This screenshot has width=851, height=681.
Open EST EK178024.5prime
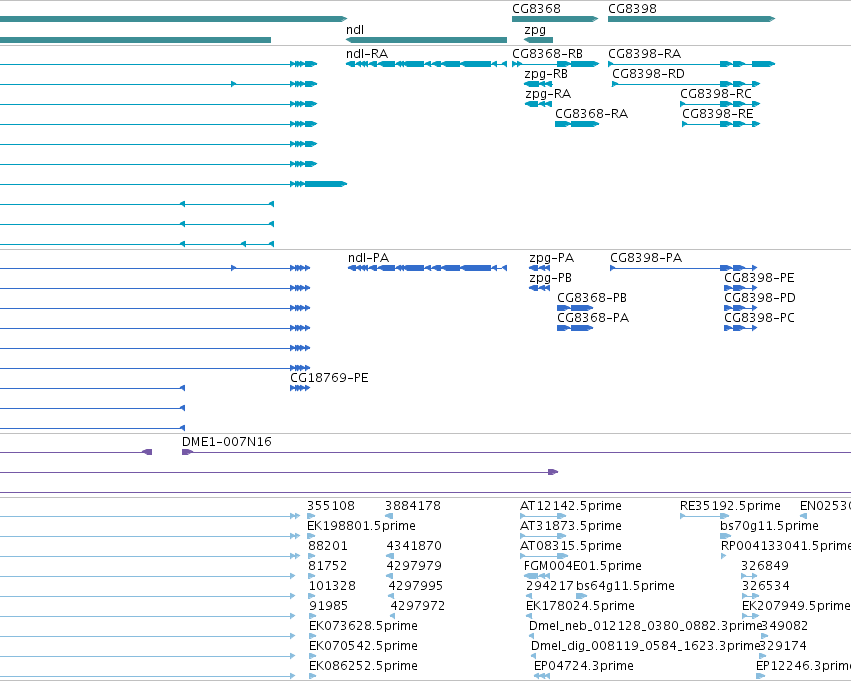pos(580,606)
